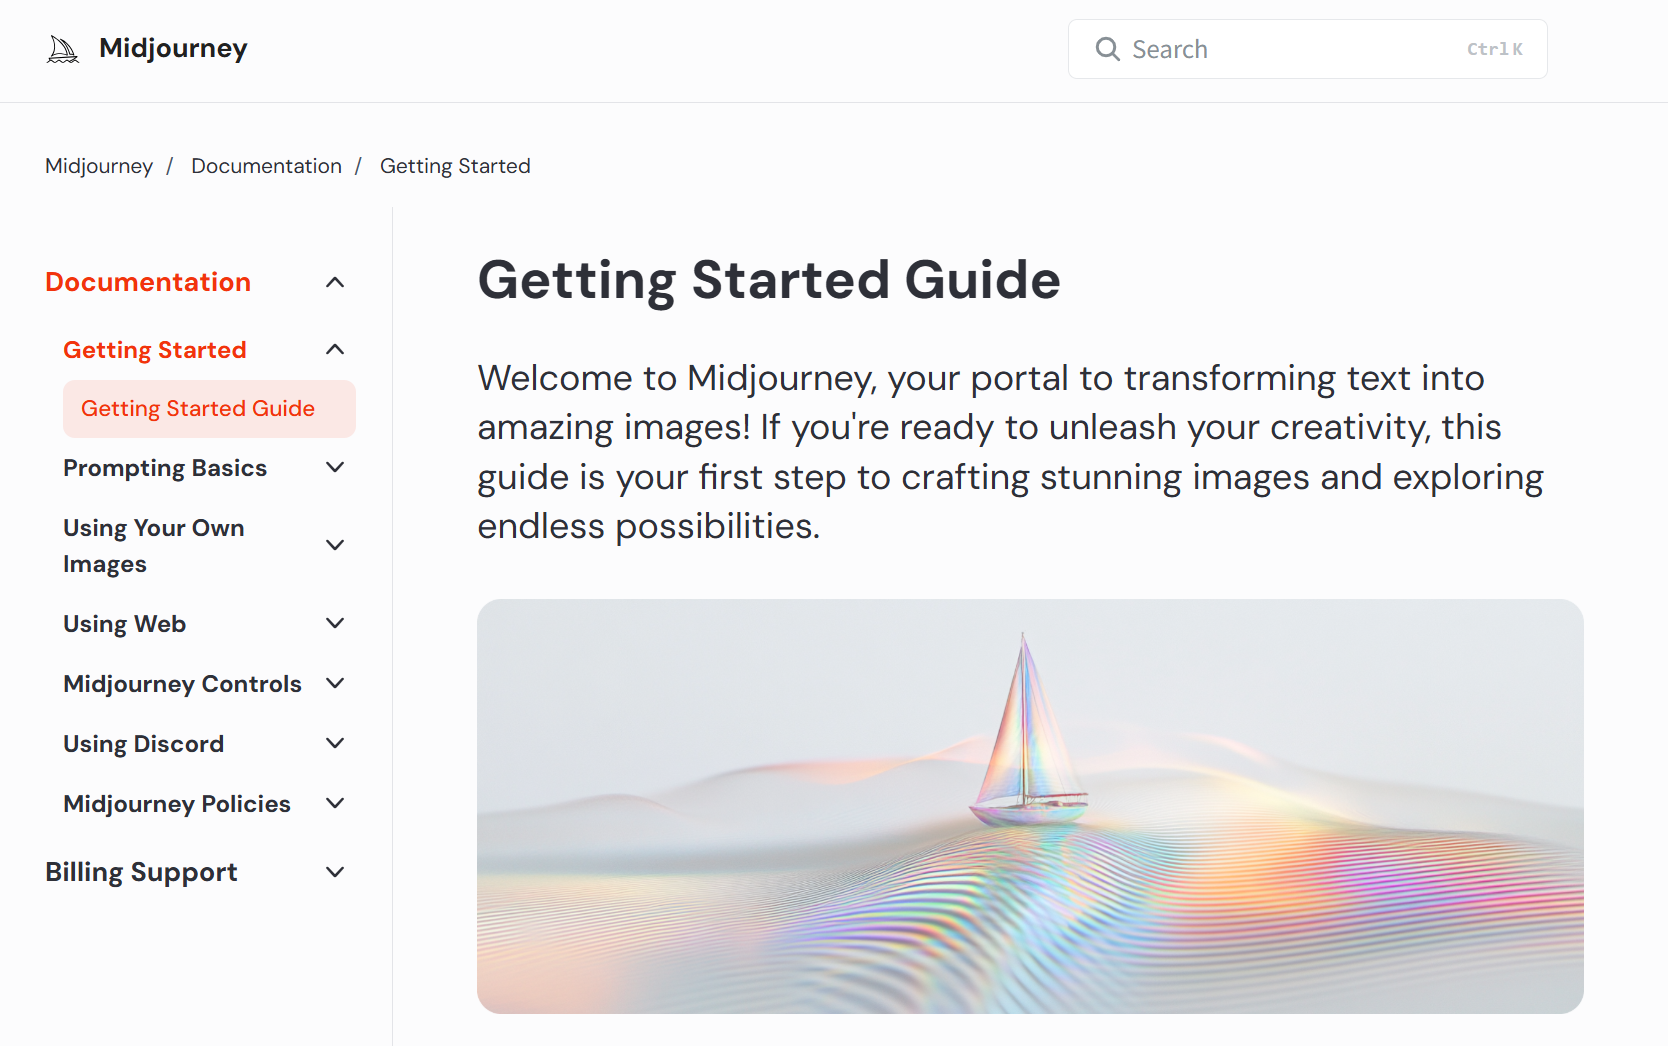Expand Midjourney Policies chevron
Viewport: 1668px width, 1046px height.
click(335, 803)
